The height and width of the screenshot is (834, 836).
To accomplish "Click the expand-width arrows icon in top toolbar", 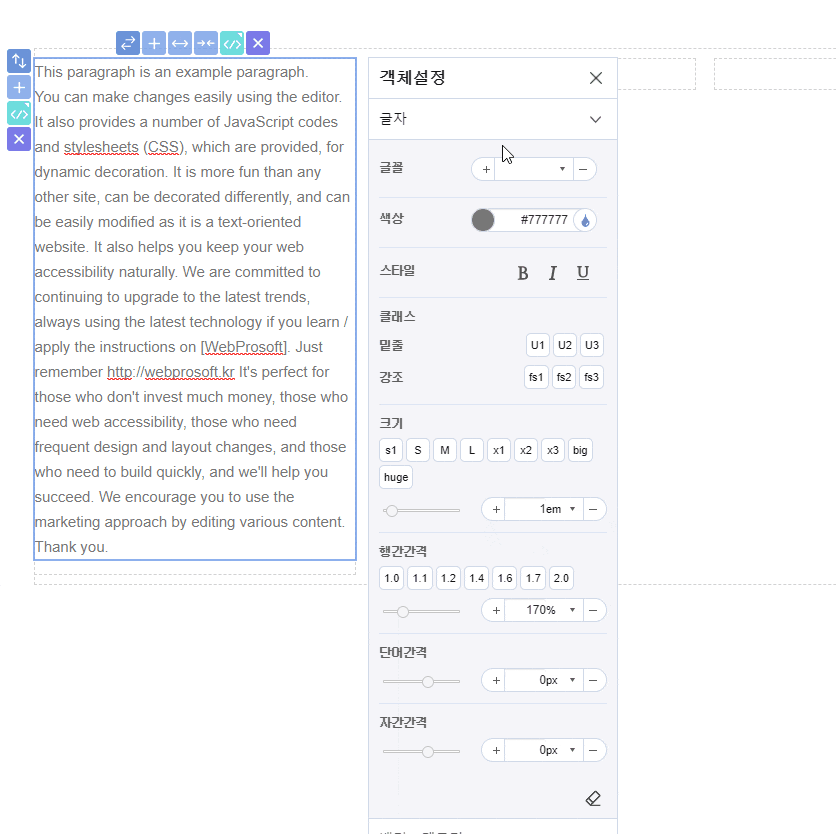I will point(180,43).
